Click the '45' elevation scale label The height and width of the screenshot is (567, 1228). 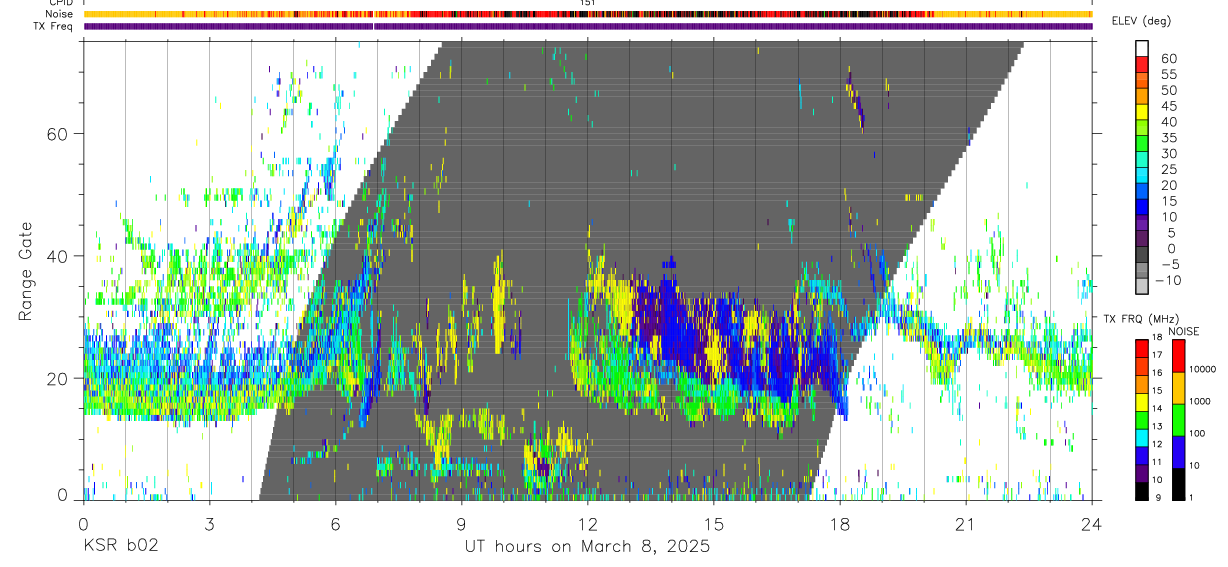click(1167, 106)
